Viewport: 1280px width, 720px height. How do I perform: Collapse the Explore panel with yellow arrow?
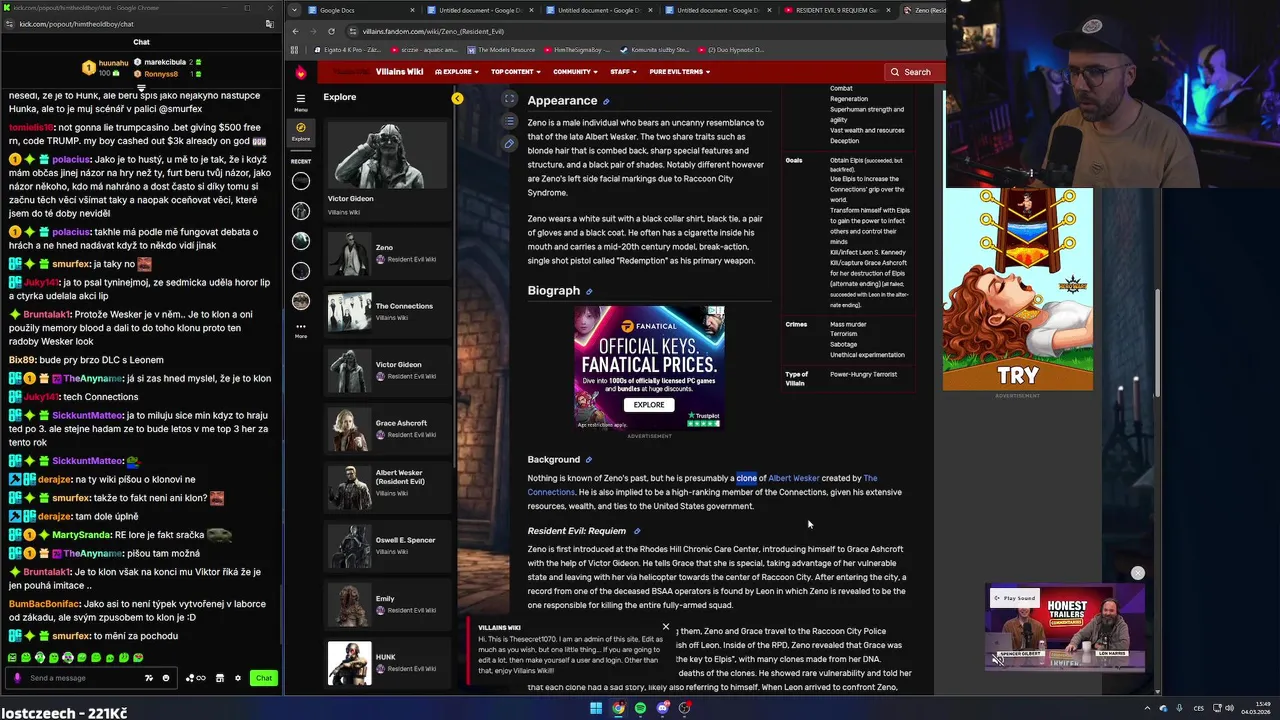coord(457,98)
